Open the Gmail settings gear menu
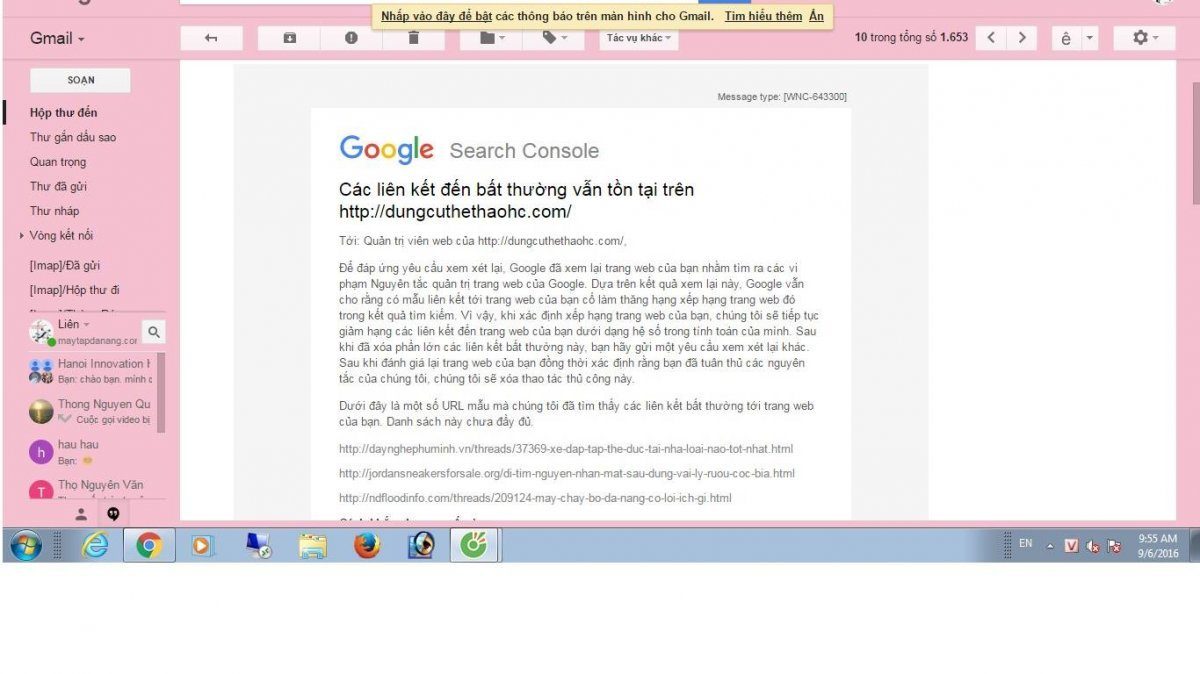Image resolution: width=1200 pixels, height=674 pixels. [x=1145, y=38]
